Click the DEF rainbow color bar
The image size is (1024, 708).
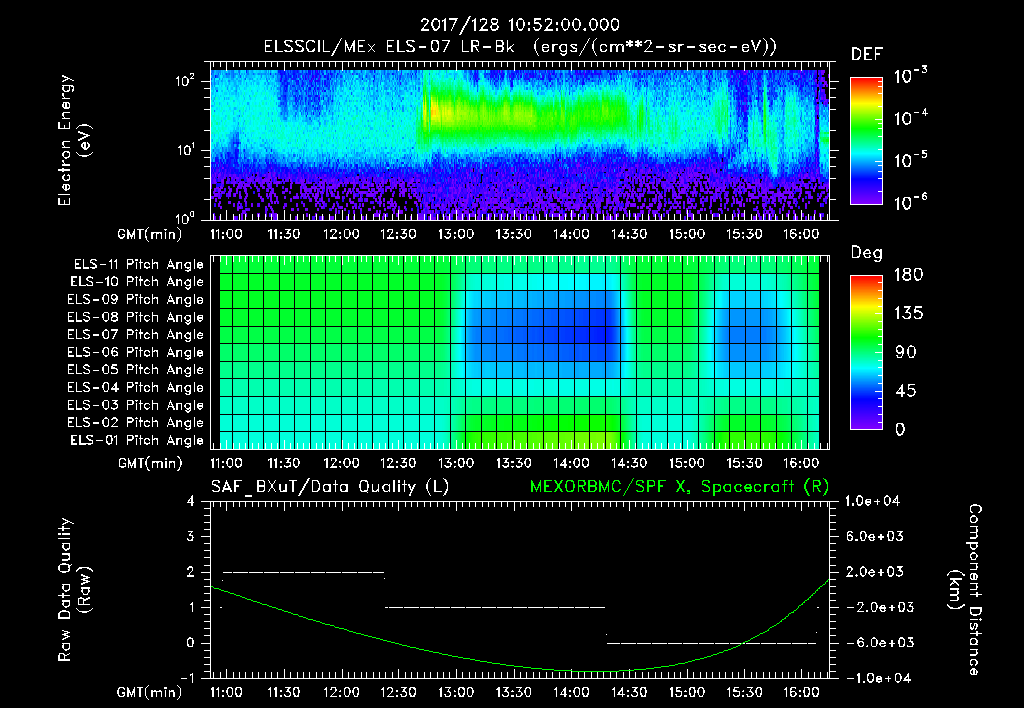(867, 141)
